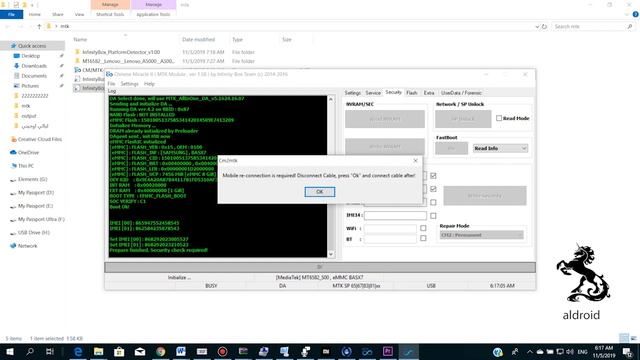Viewport: 640px width, 360px height.
Task: Focus the IMEI4 input field
Action: (395, 216)
